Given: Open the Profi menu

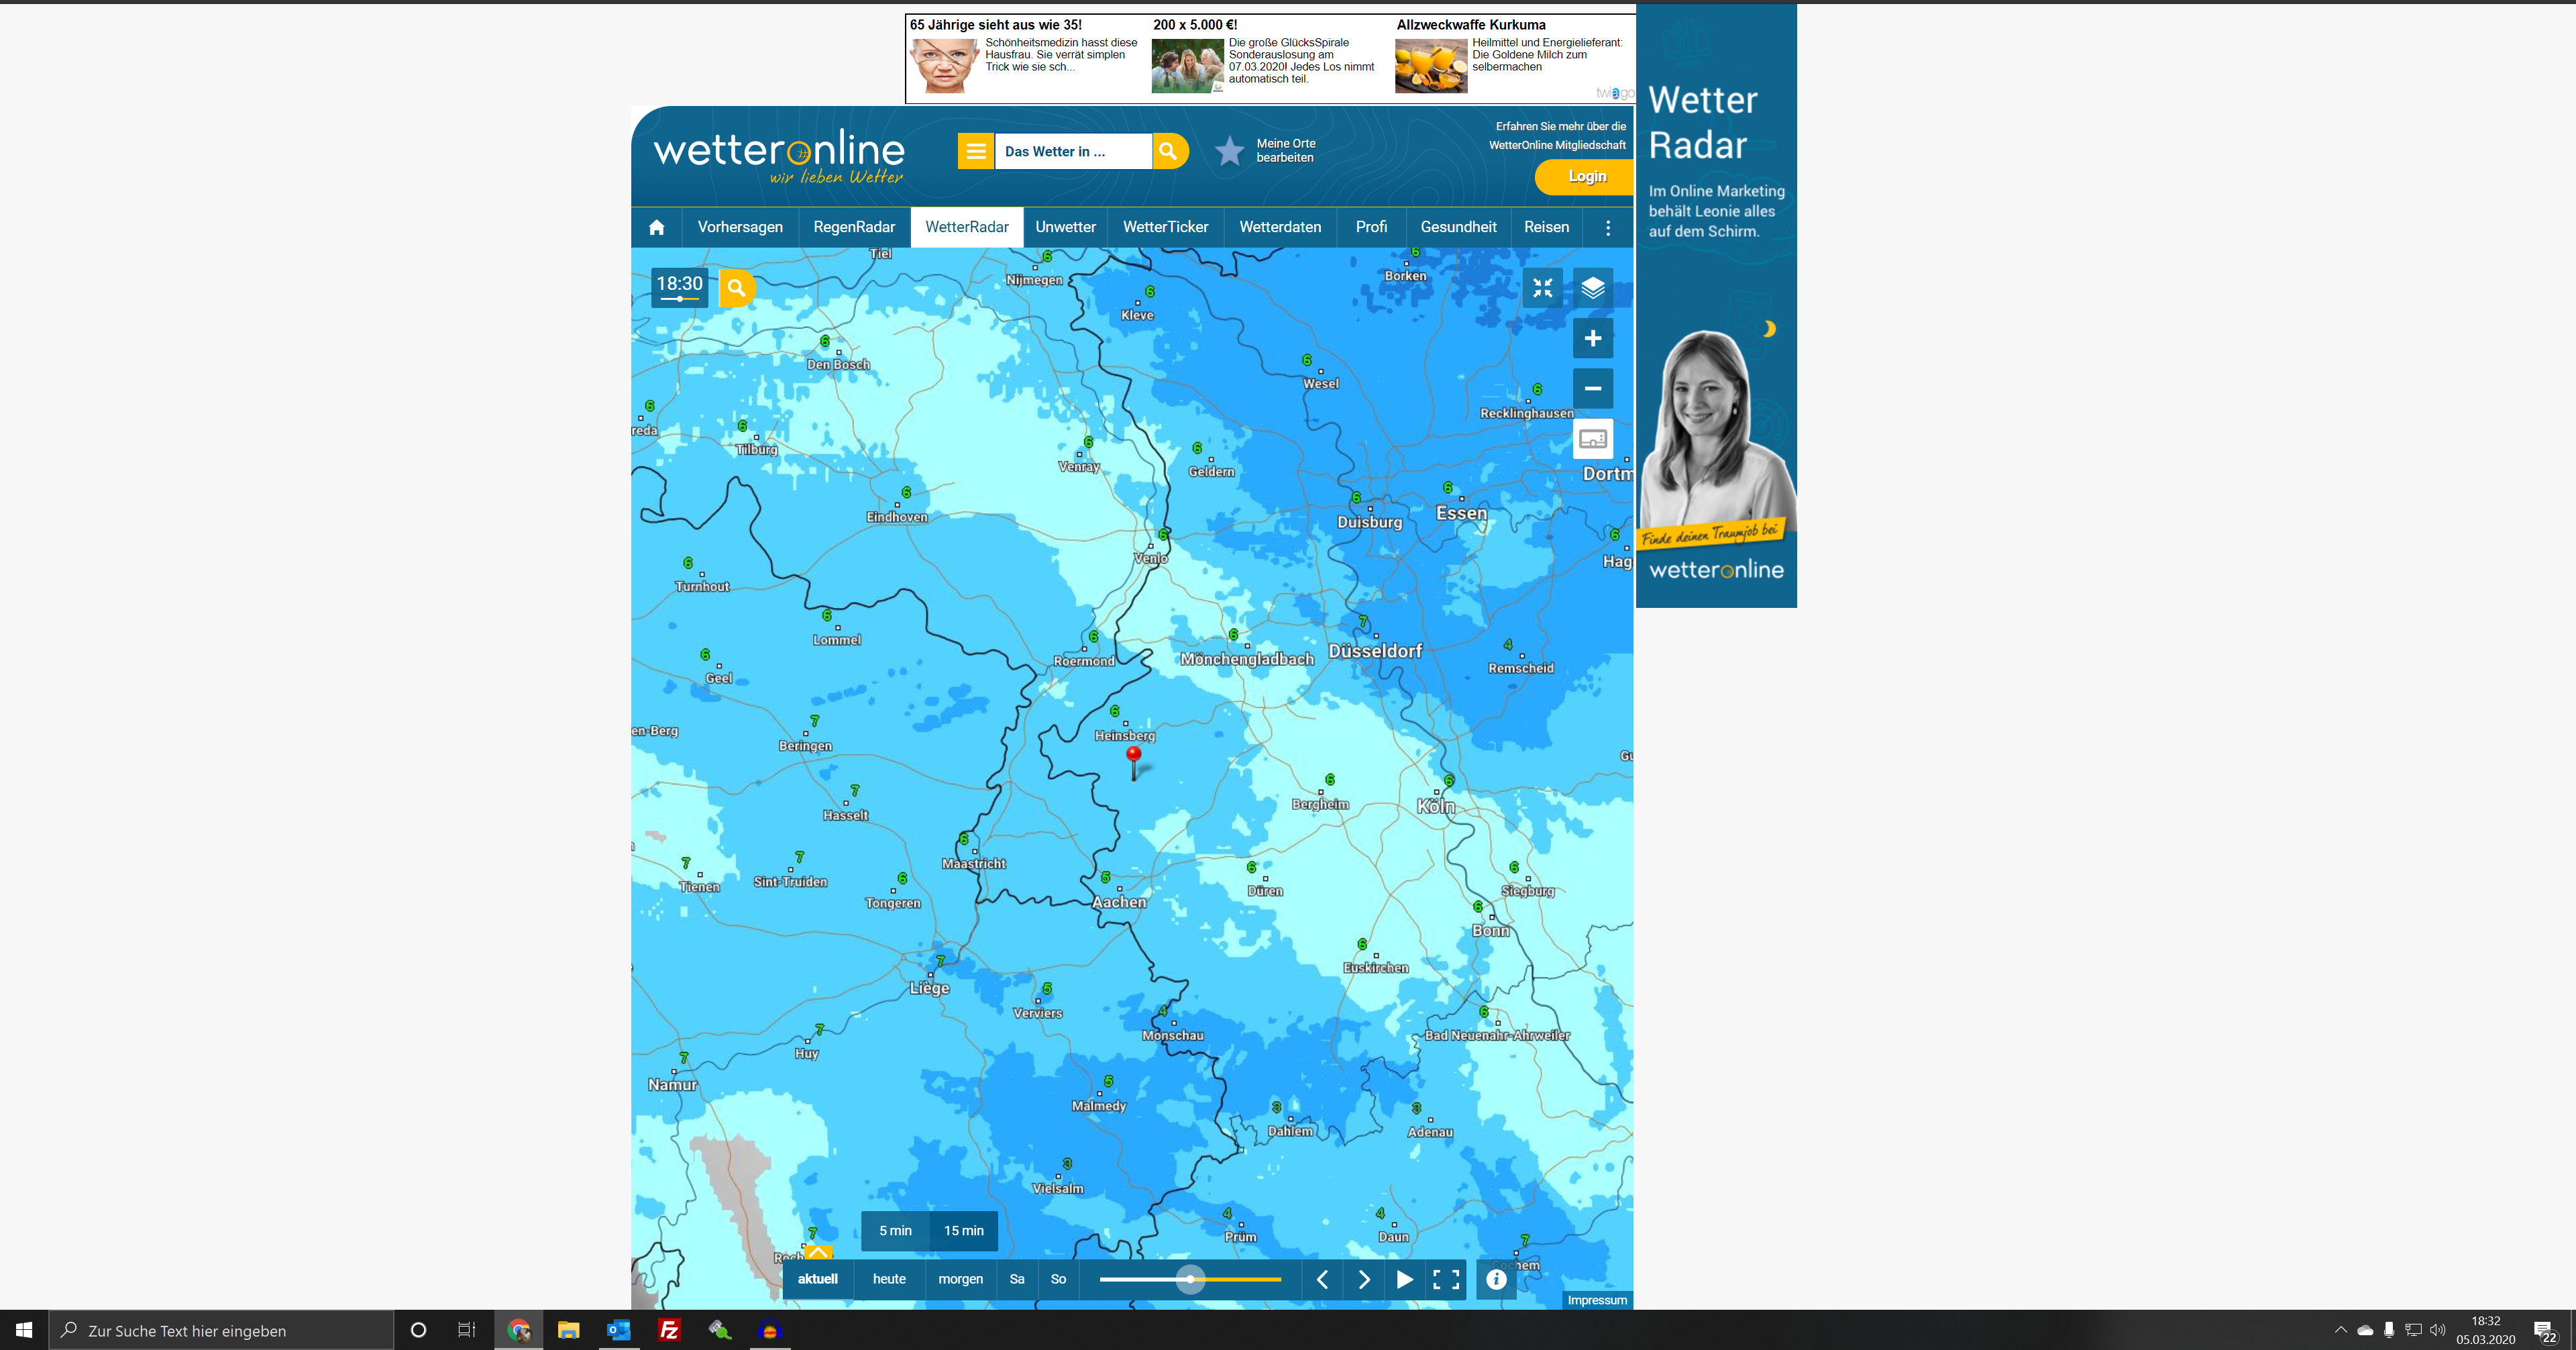Looking at the screenshot, I should tap(1371, 227).
